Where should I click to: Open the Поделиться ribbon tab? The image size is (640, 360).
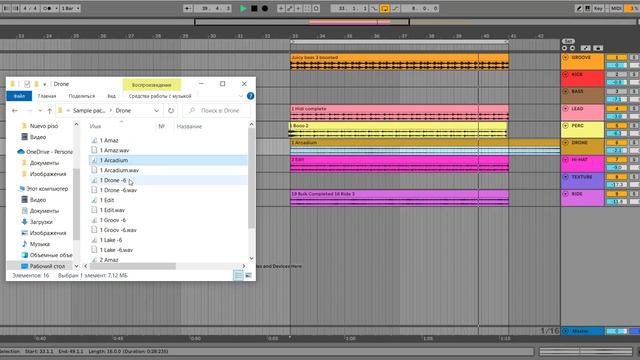pos(82,96)
